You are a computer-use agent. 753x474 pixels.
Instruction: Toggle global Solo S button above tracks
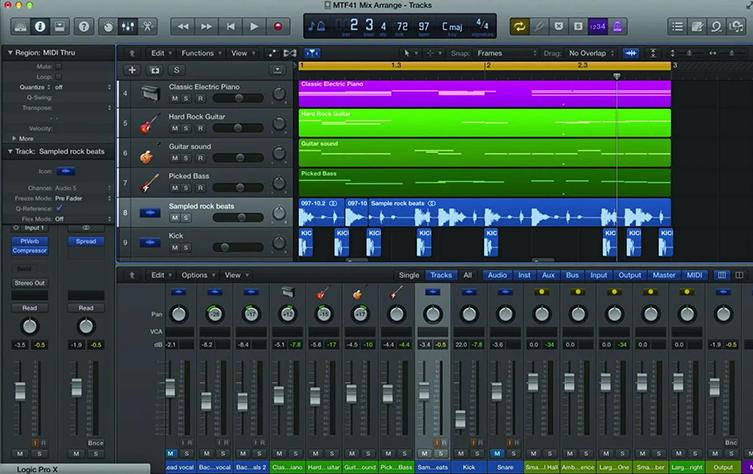177,70
